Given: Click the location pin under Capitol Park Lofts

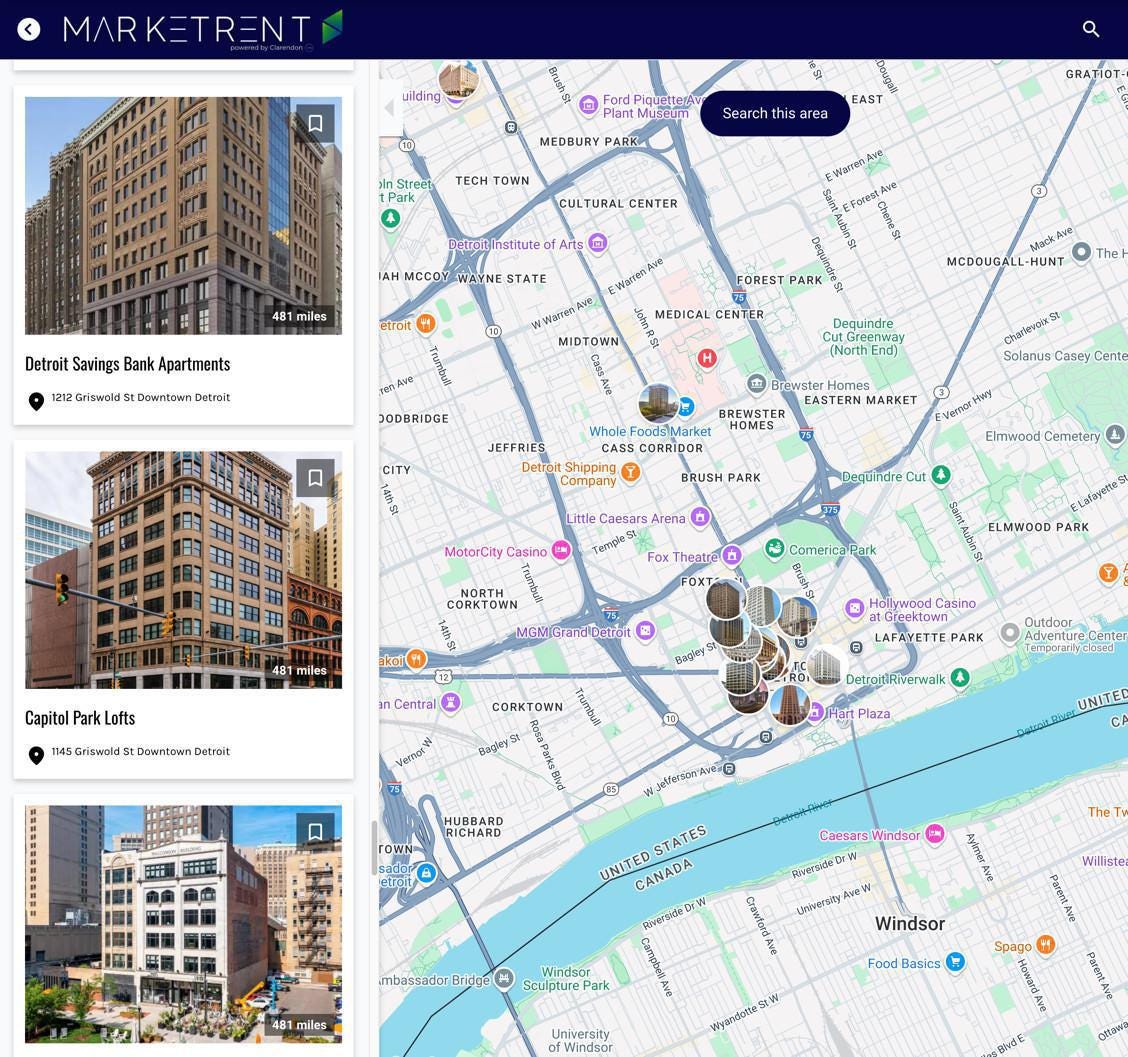Looking at the screenshot, I should pos(37,755).
